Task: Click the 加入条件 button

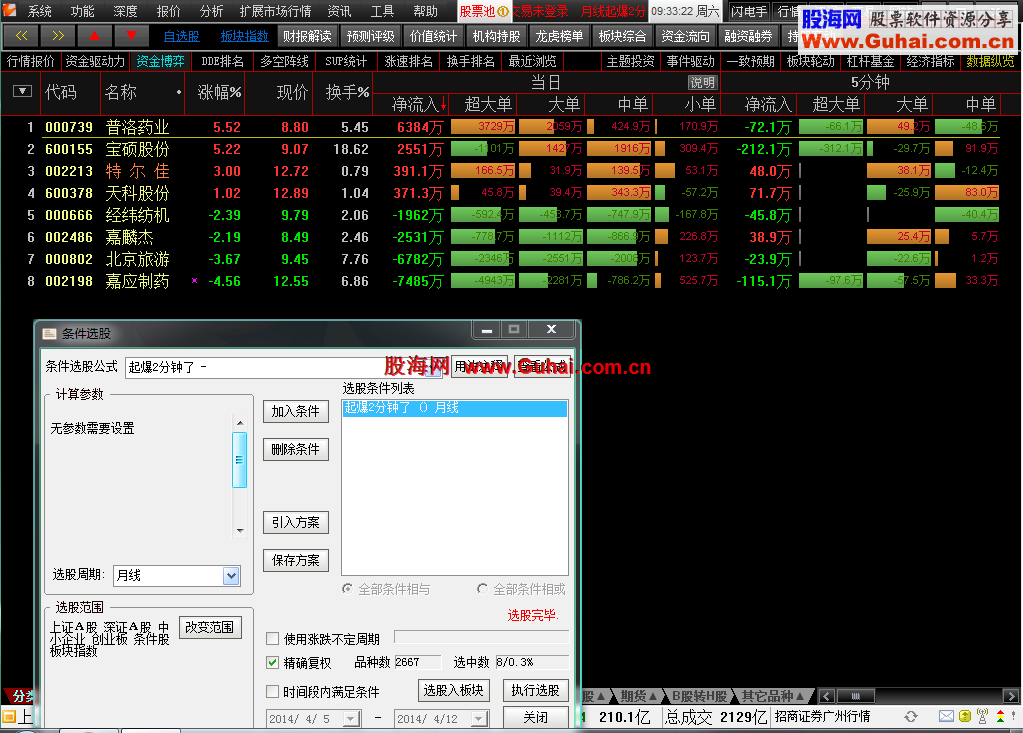Action: click(x=296, y=411)
